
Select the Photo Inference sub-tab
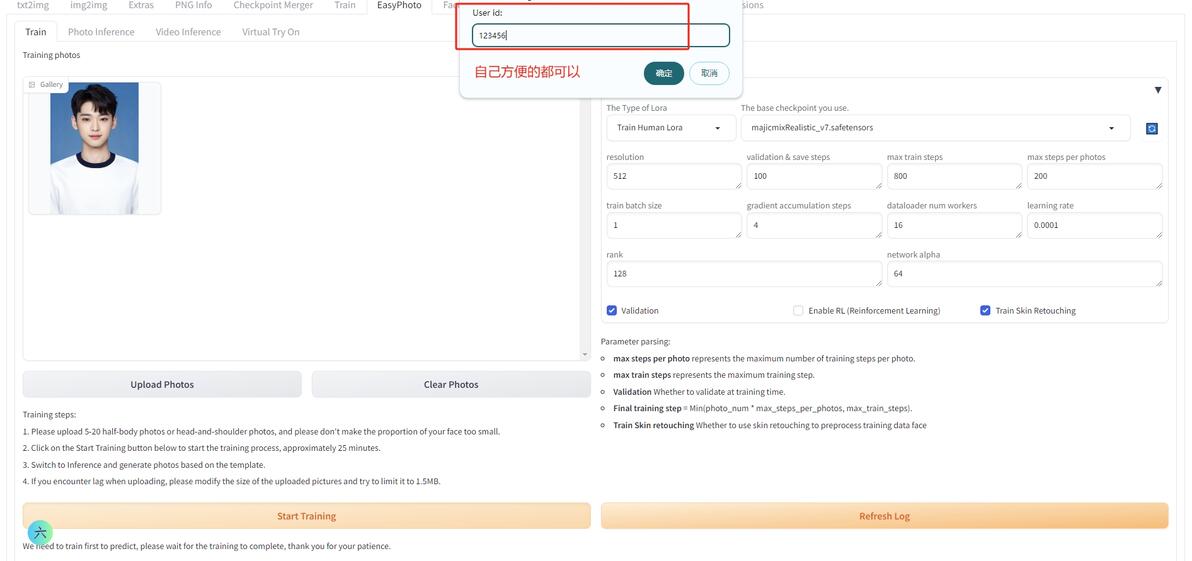[x=101, y=32]
